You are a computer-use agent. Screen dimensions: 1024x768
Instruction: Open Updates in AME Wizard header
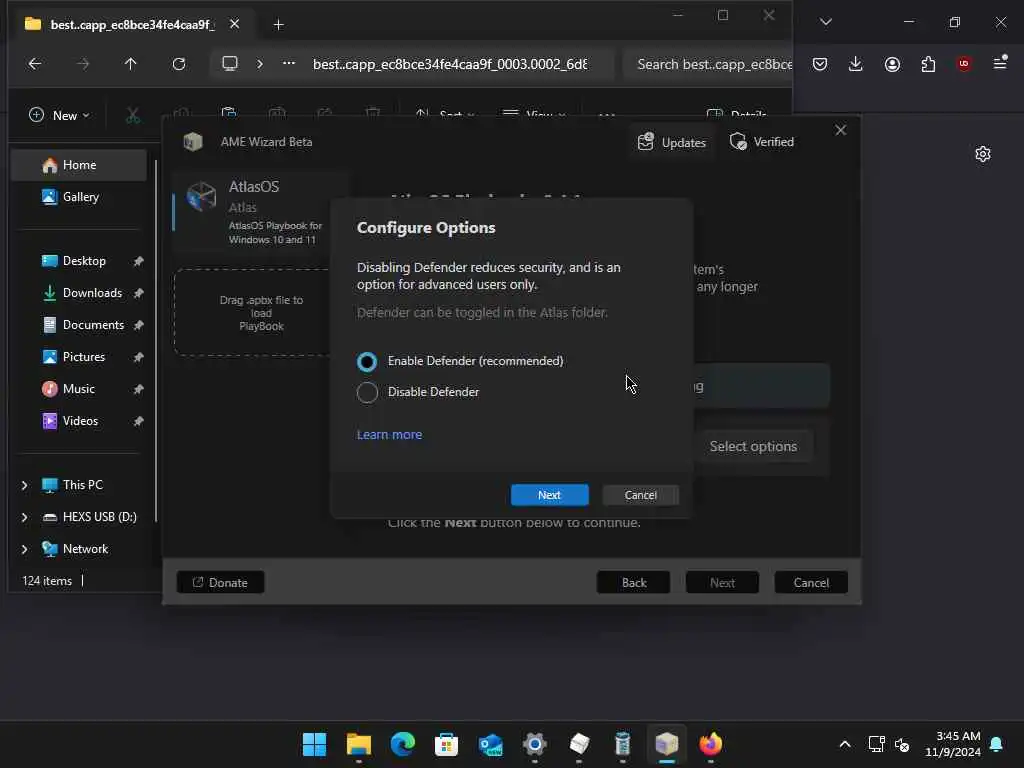coord(671,142)
